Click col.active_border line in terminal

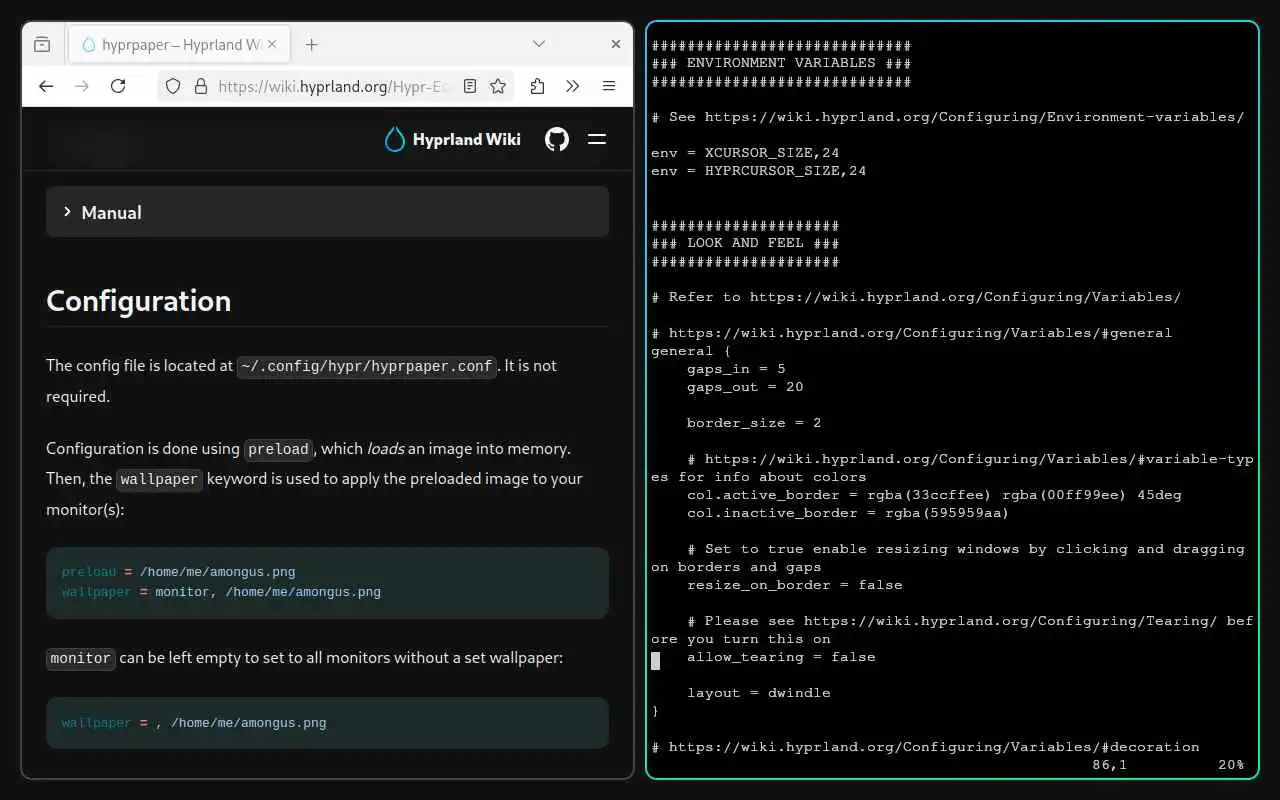(935, 495)
